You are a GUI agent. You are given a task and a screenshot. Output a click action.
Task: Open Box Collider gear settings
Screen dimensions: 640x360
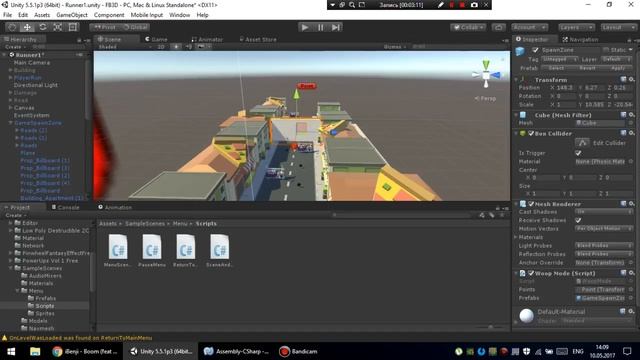(x=631, y=133)
